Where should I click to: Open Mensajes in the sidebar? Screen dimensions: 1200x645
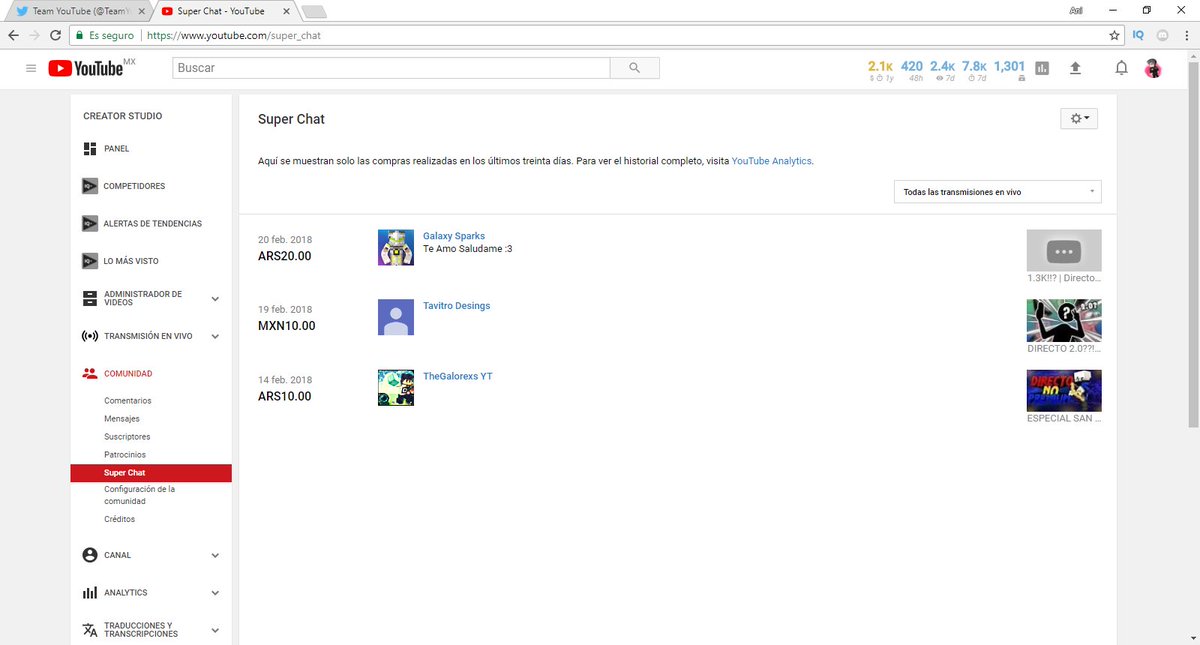[x=122, y=419]
